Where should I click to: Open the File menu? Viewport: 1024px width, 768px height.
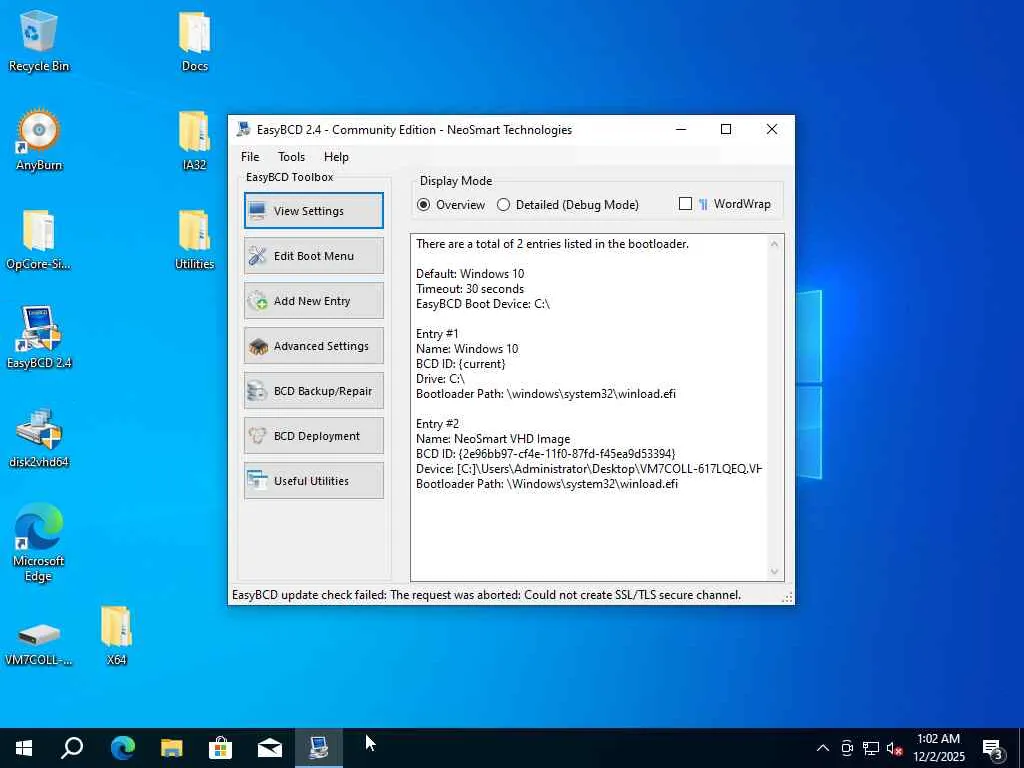(249, 157)
